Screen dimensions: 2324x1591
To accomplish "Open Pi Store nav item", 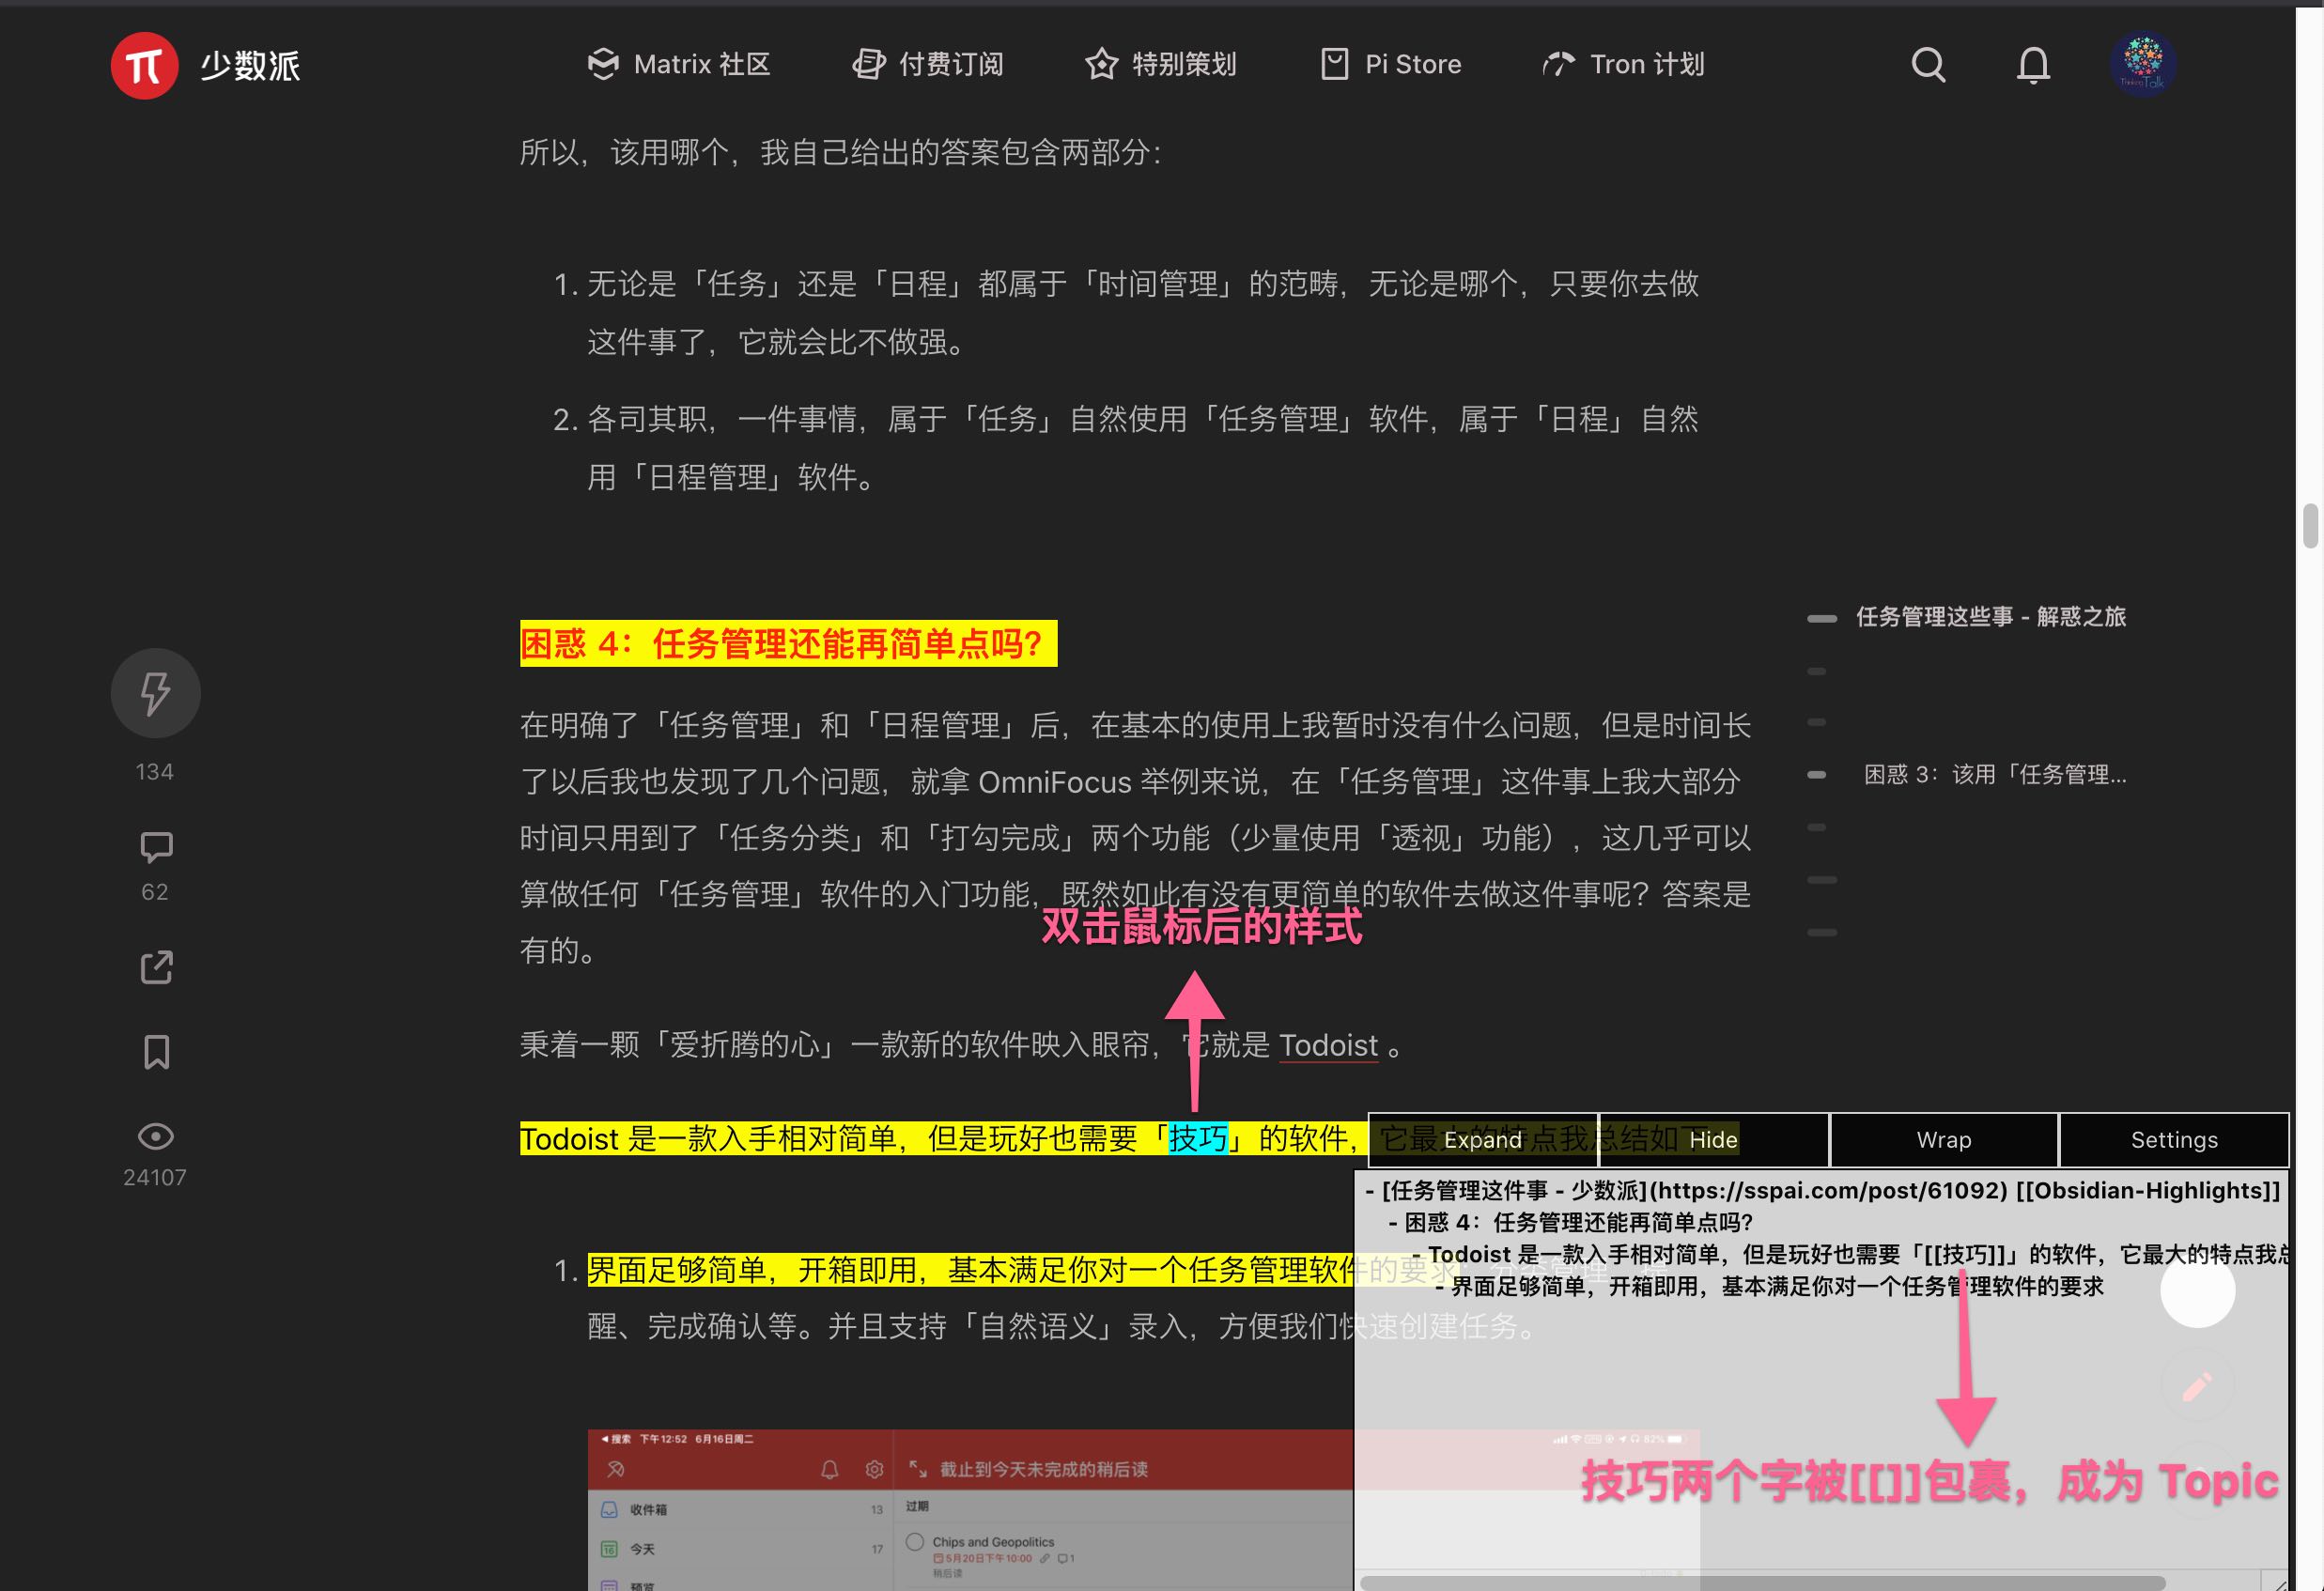I will [x=1391, y=65].
